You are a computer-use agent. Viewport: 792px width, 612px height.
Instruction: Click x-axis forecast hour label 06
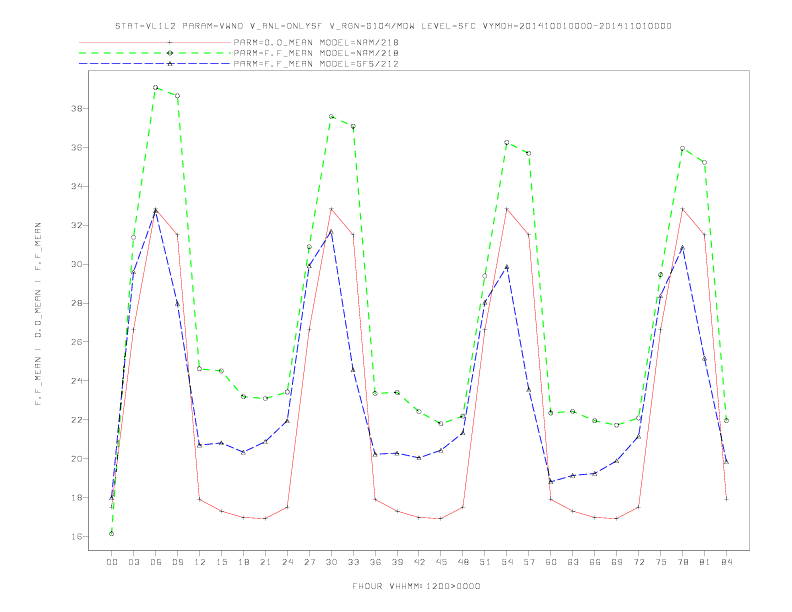pos(156,562)
